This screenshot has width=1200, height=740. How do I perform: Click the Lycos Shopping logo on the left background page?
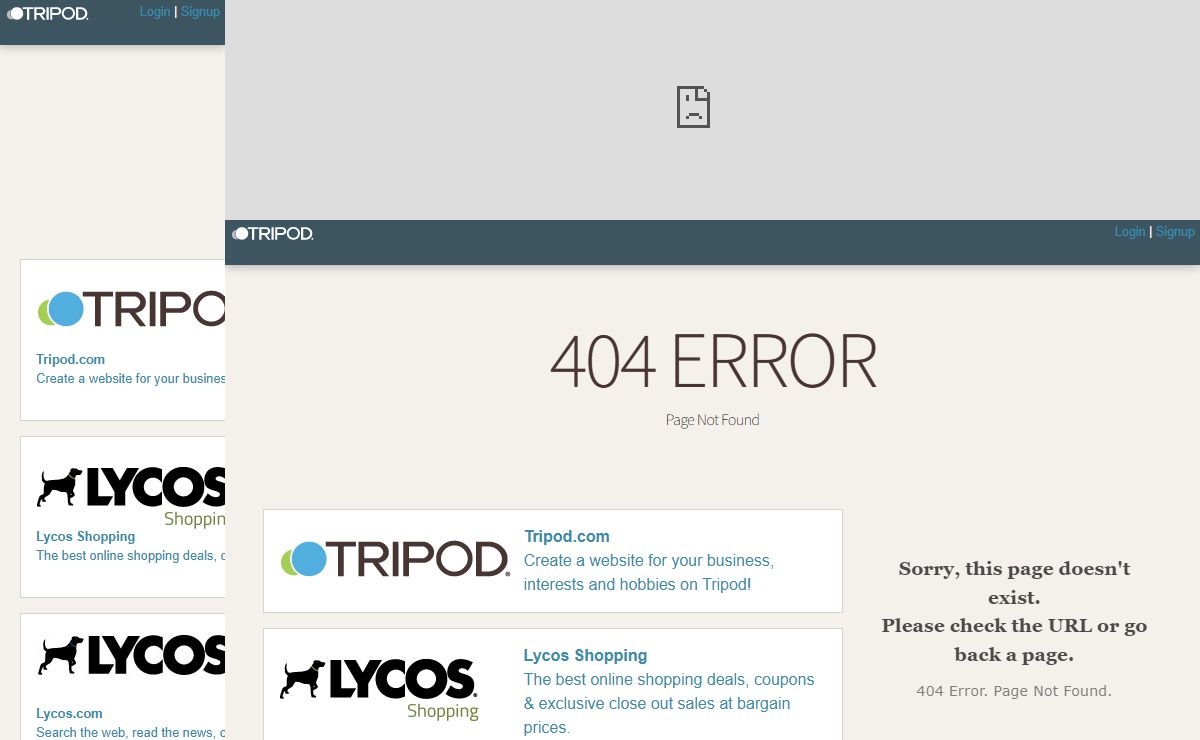click(131, 496)
